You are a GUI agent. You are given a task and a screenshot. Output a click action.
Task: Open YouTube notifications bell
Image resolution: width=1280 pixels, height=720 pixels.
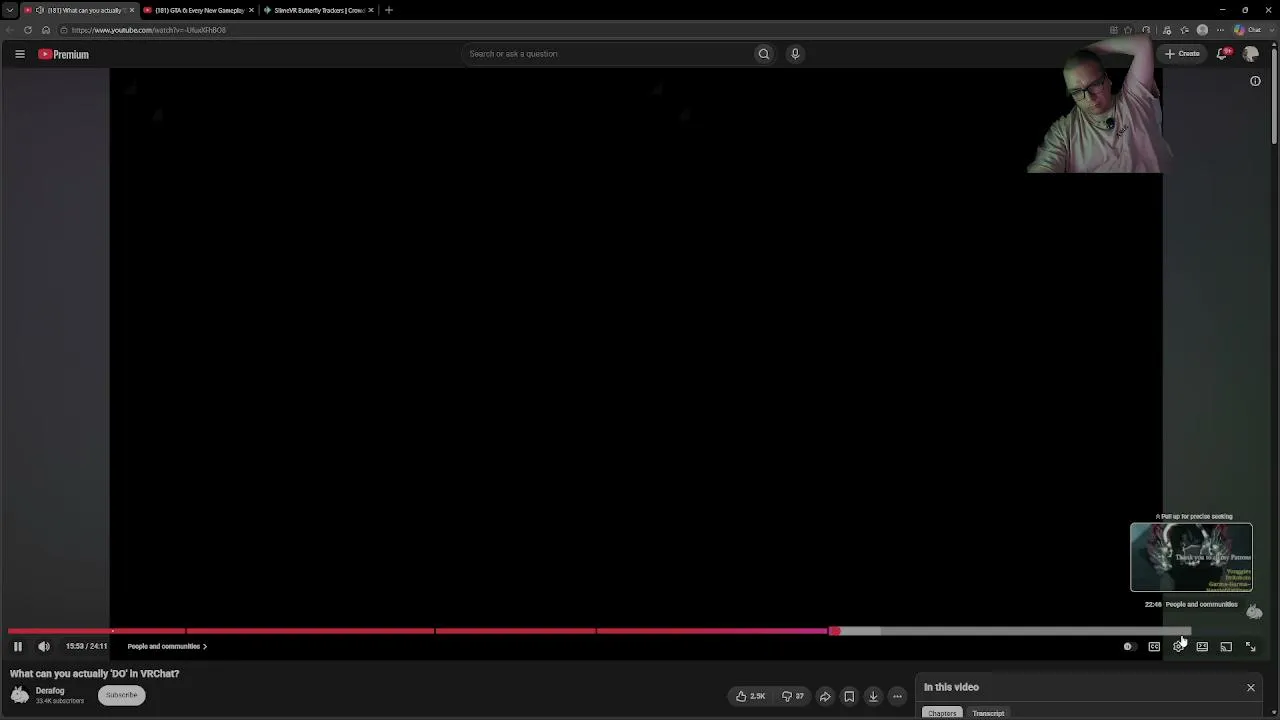pos(1223,54)
